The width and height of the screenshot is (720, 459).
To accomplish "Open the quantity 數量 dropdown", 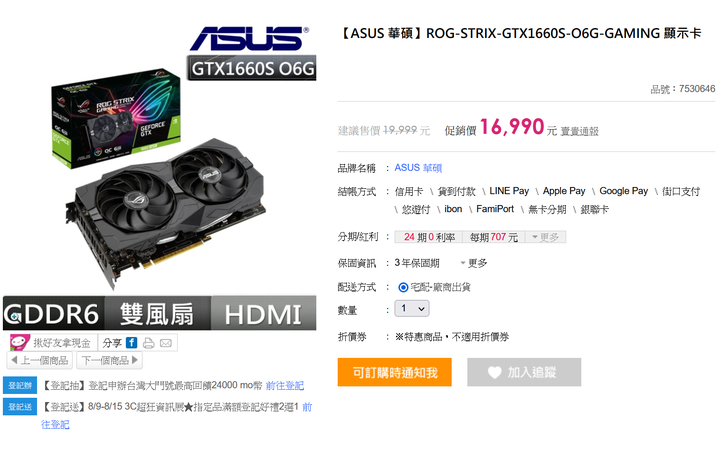I will (412, 308).
